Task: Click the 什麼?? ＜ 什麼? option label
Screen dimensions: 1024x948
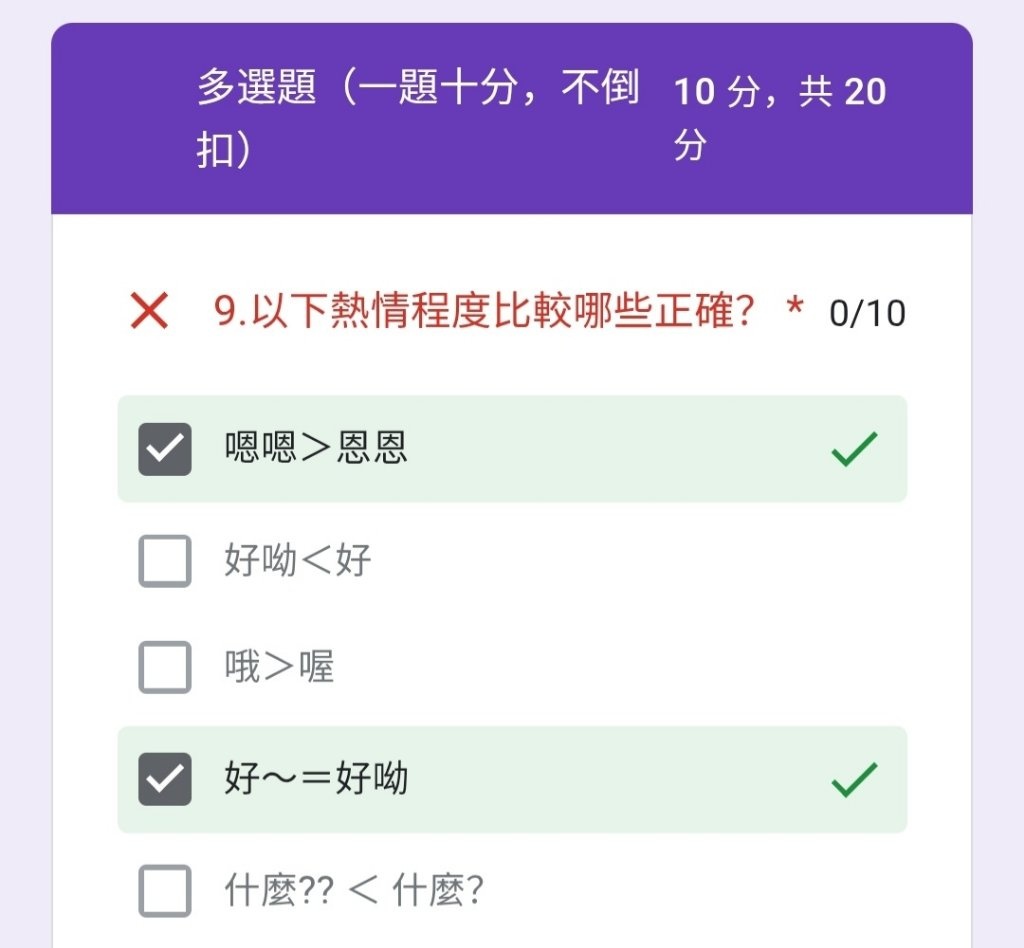Action: (x=354, y=889)
